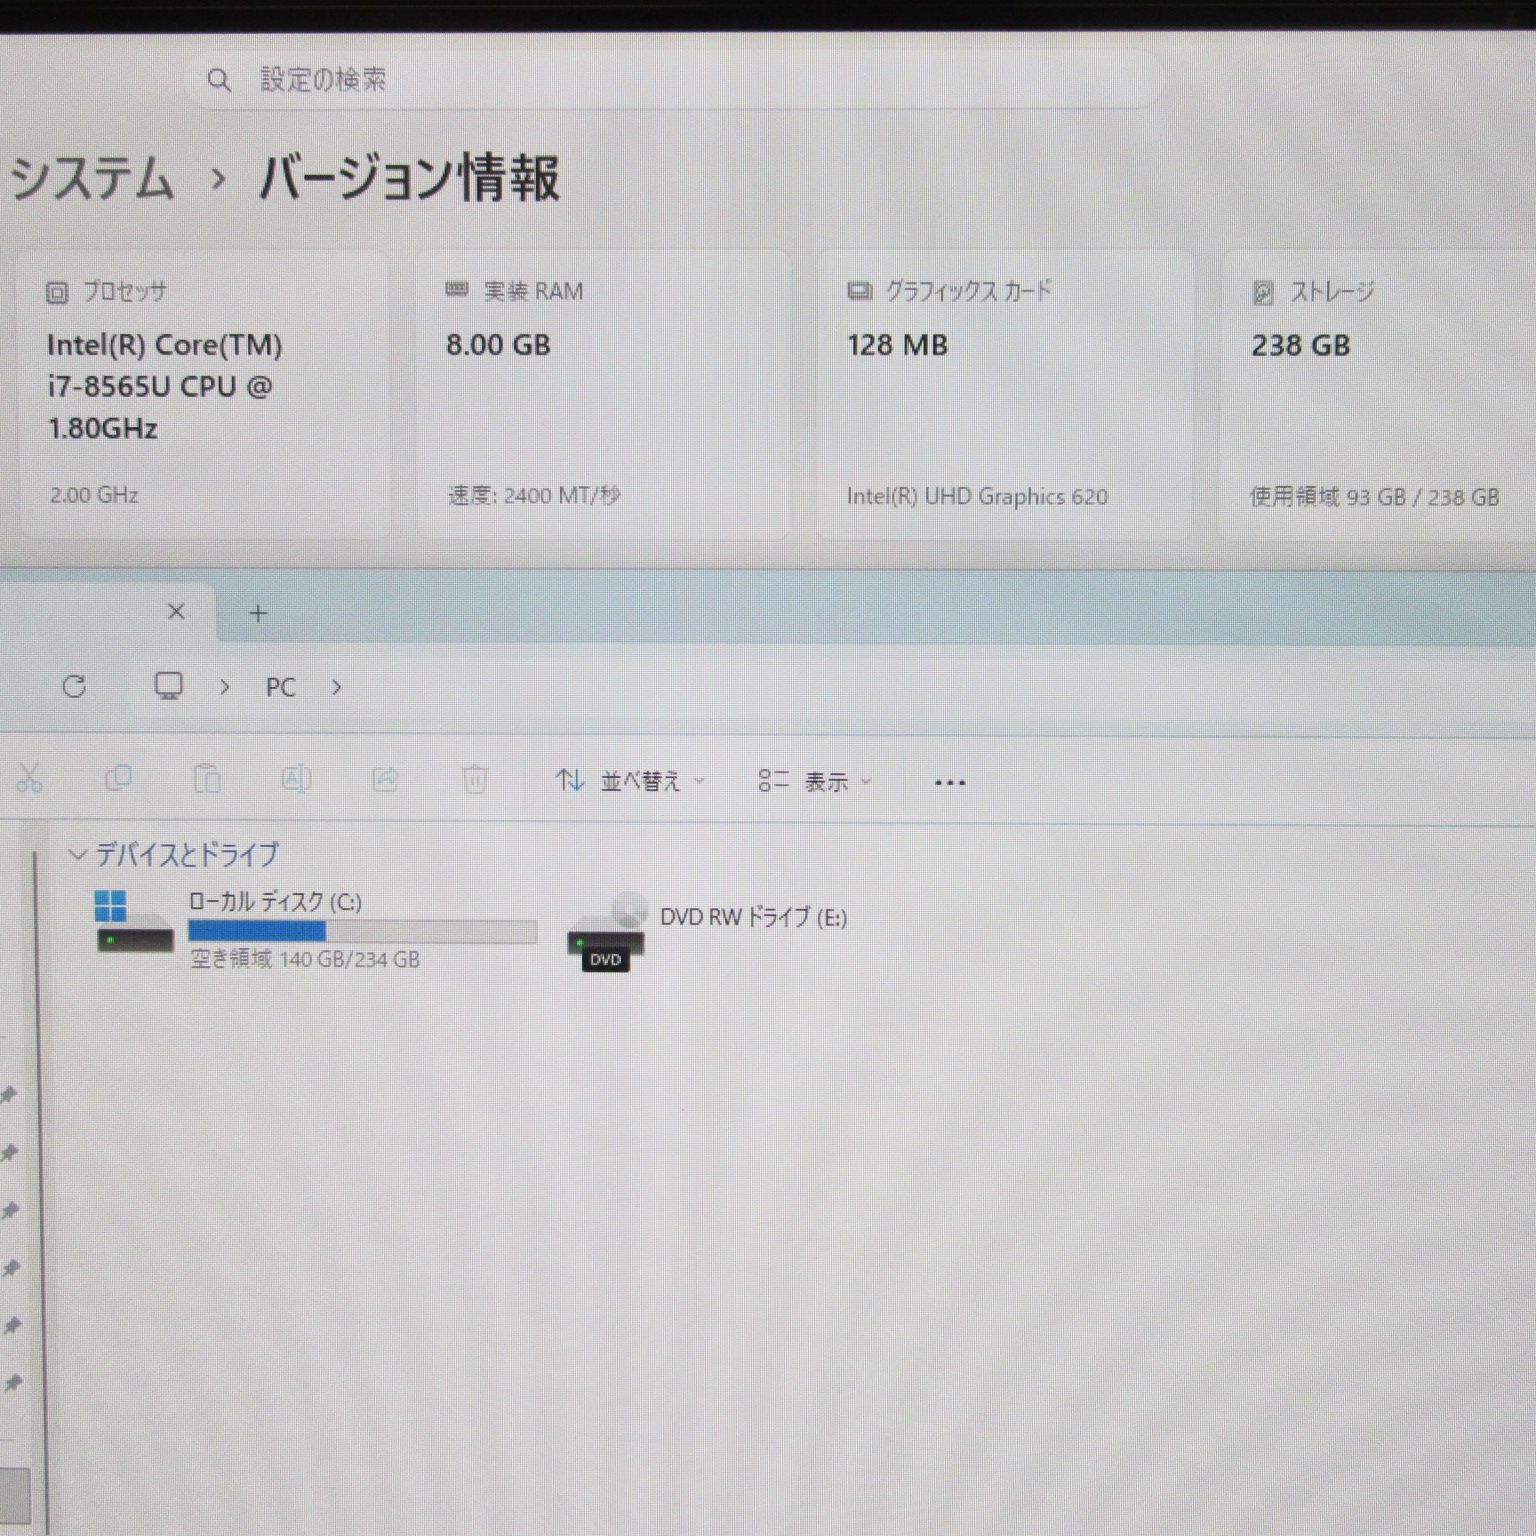Select 速度: 2400 MT/秒 text
Viewport: 1536px width, 1536px height.
point(534,495)
